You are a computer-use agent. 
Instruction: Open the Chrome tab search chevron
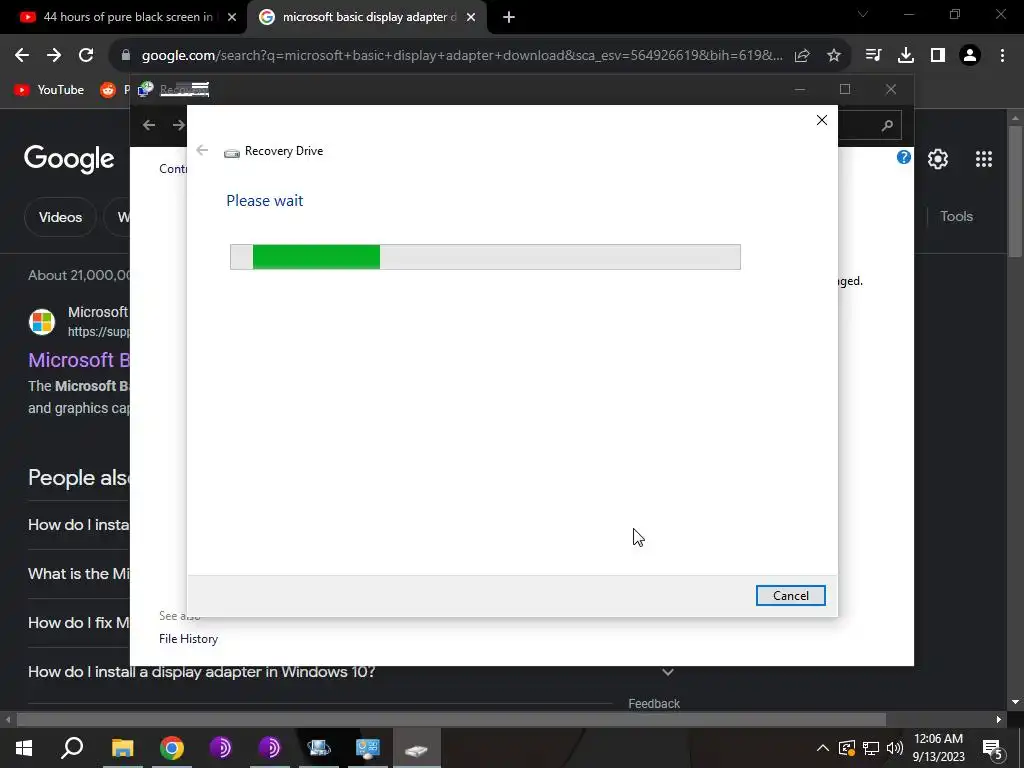click(863, 14)
